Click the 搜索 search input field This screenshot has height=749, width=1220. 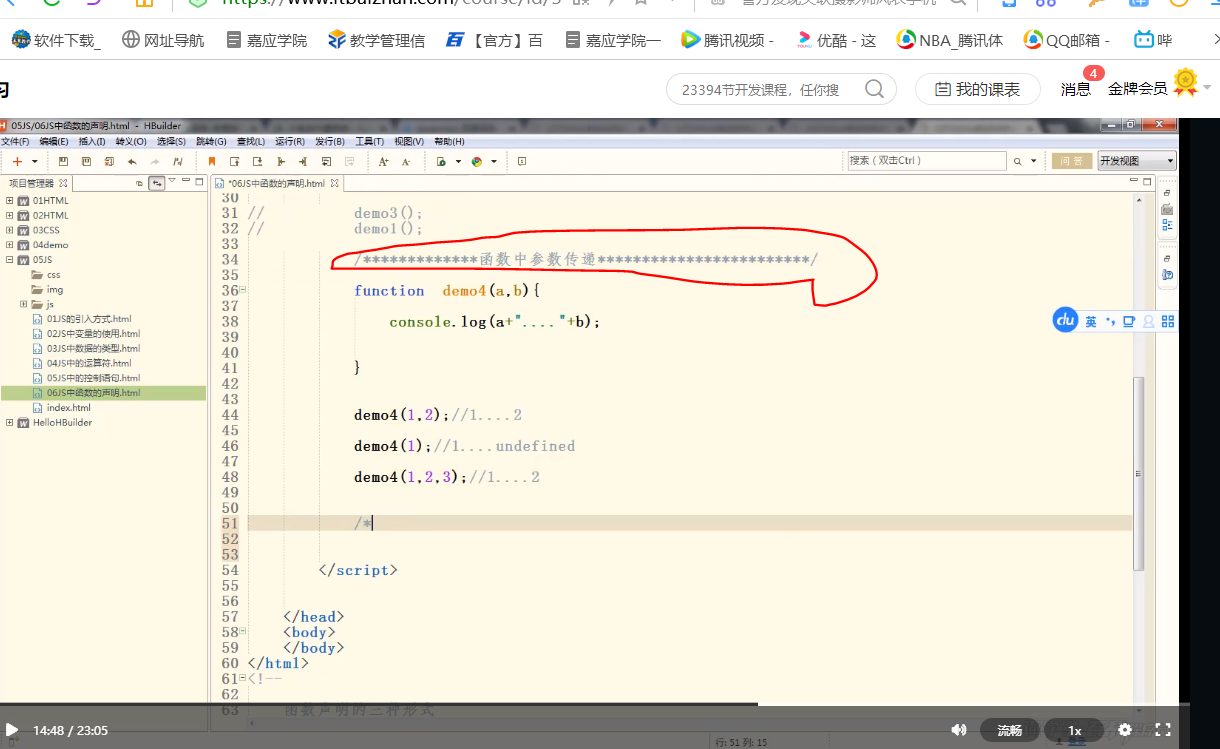point(926,161)
